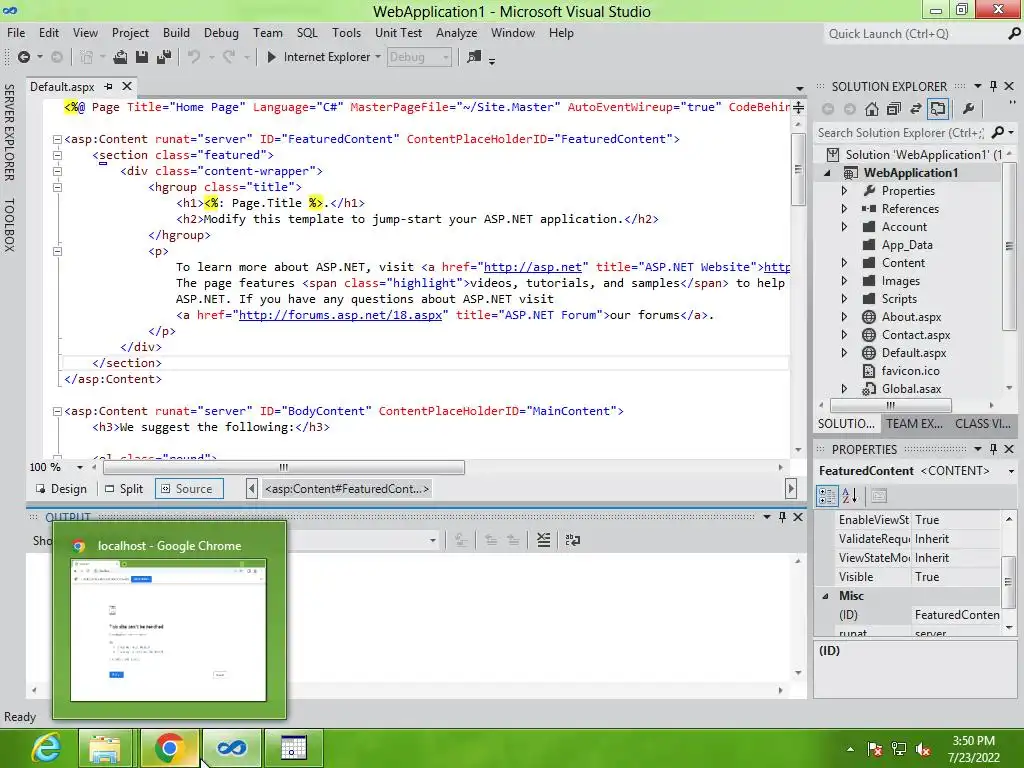
Task: Expand the Properties node in Solution Explorer
Action: click(x=844, y=191)
